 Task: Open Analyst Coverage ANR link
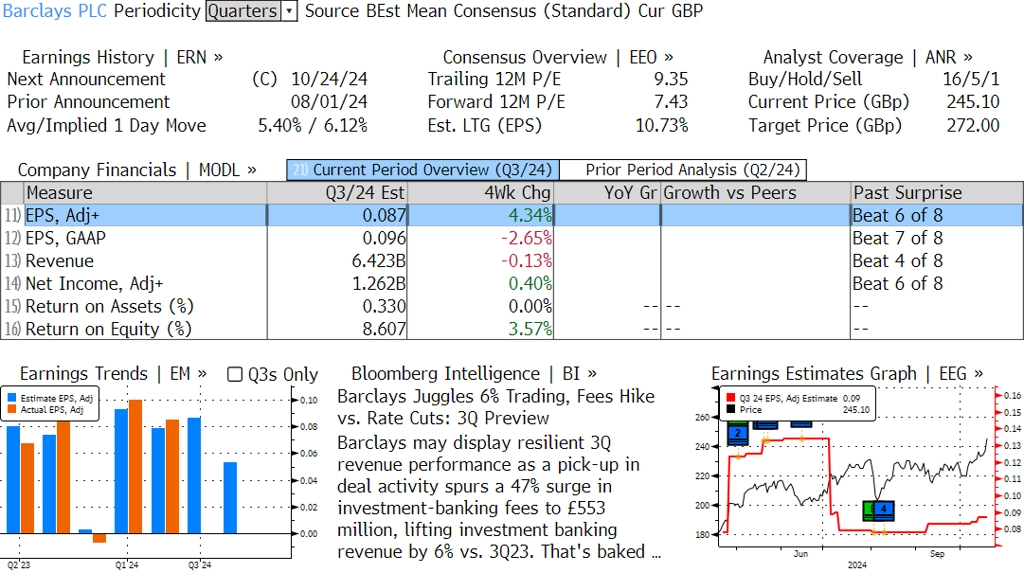[x=868, y=57]
